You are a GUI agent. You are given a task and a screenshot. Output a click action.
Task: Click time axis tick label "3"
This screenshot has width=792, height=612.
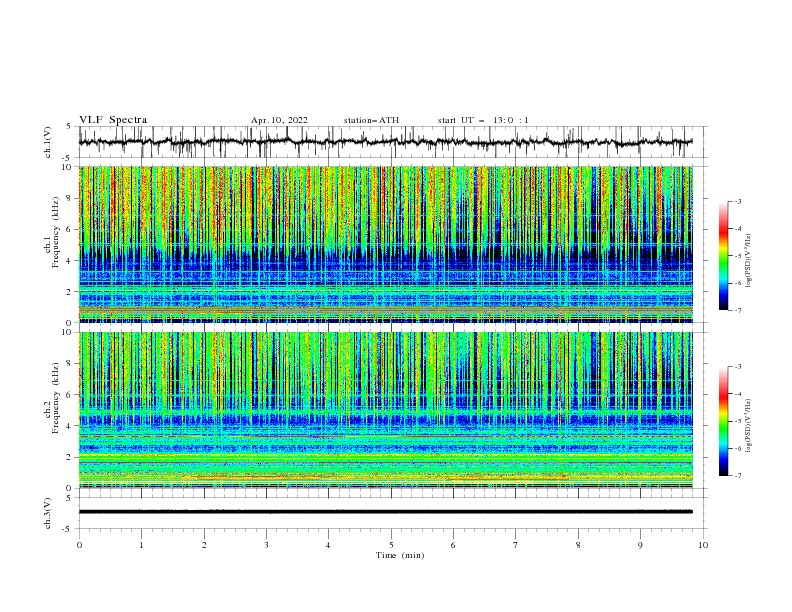[266, 545]
